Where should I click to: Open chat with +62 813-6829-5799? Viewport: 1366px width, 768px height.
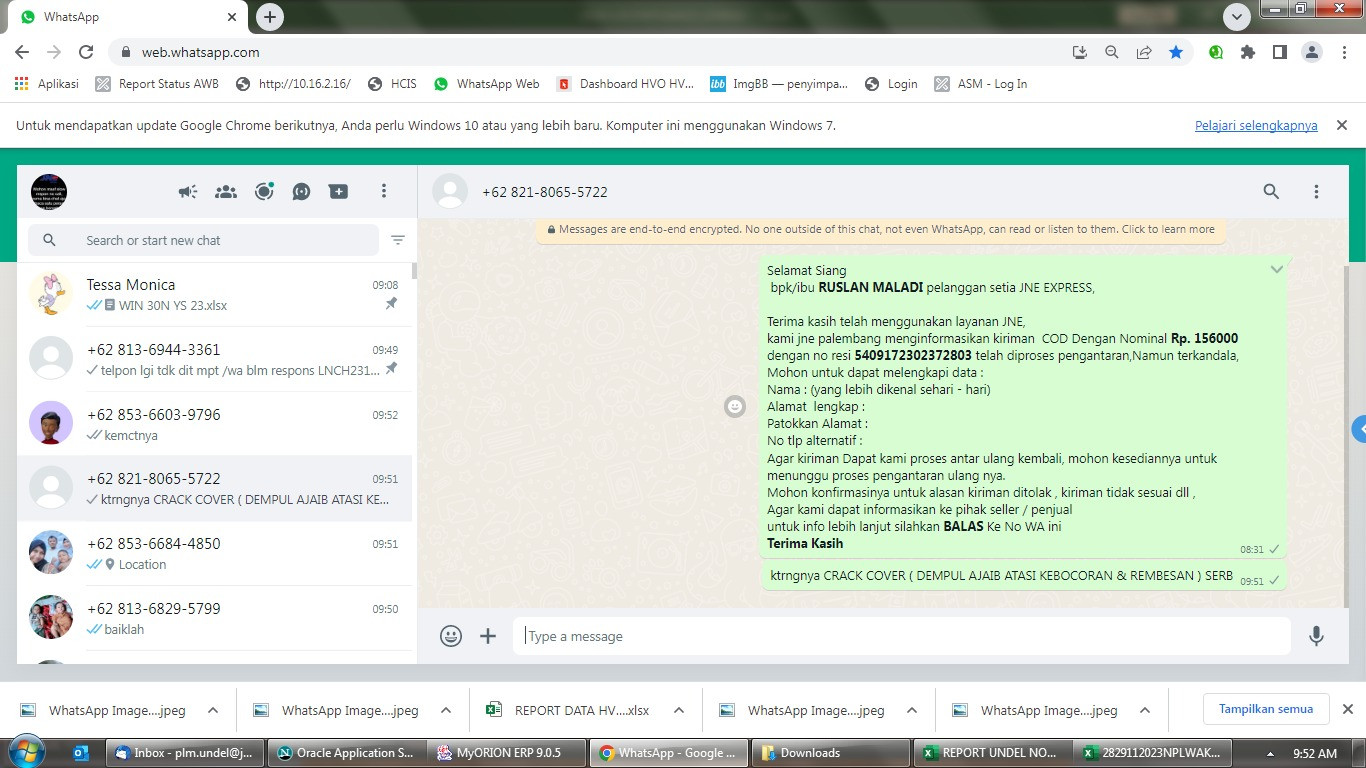(x=214, y=618)
